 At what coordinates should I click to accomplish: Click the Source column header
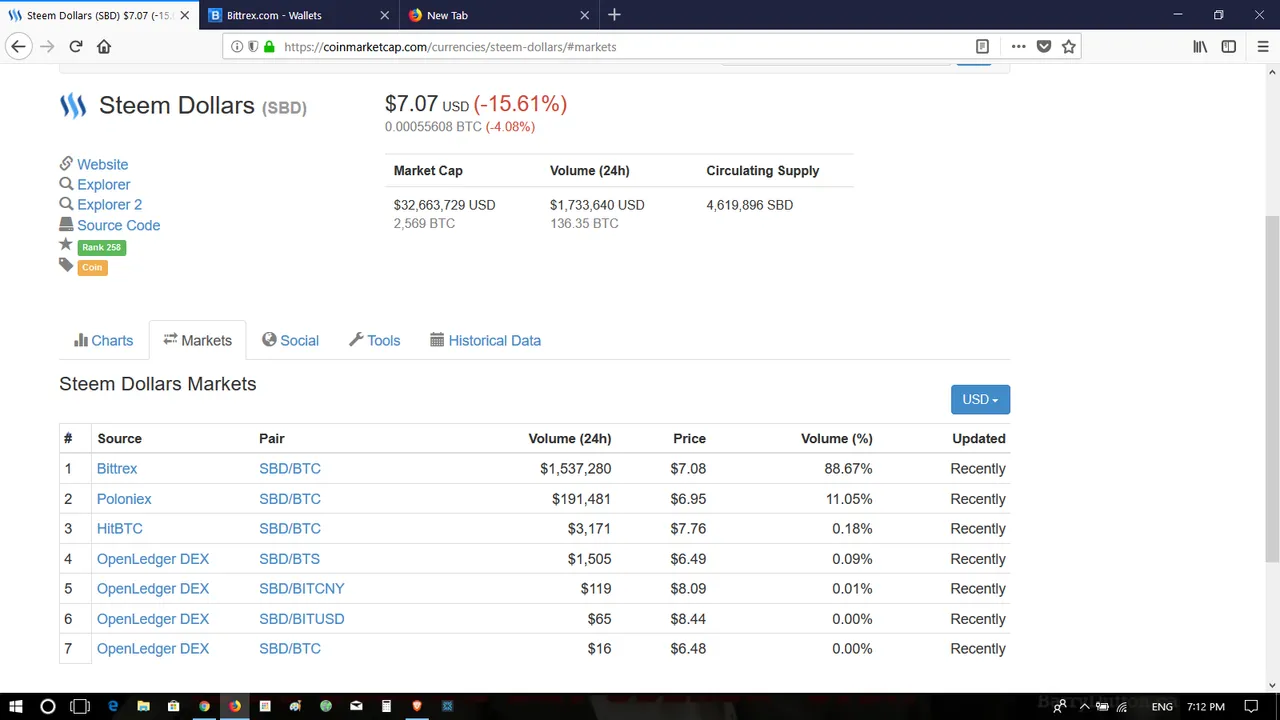[119, 438]
